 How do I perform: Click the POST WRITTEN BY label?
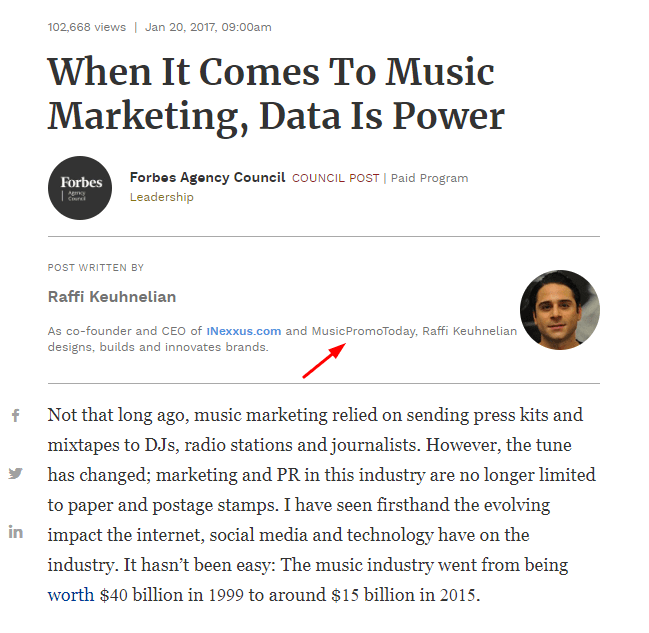(x=96, y=267)
